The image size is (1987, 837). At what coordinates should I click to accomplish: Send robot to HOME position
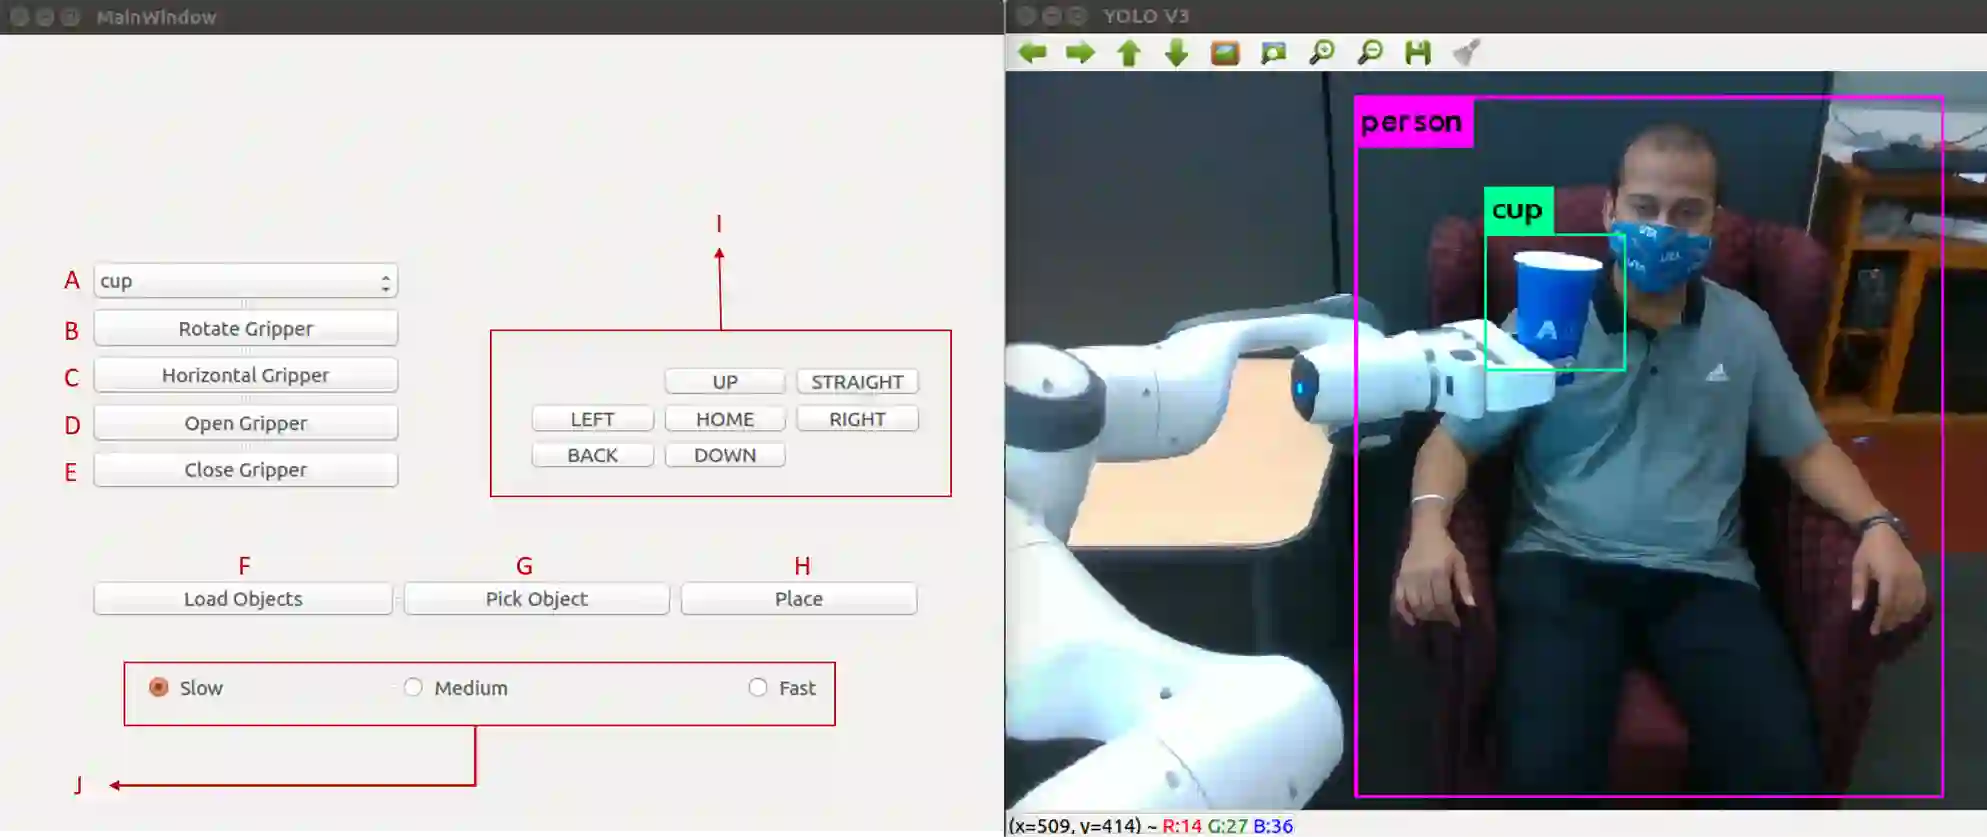(725, 419)
